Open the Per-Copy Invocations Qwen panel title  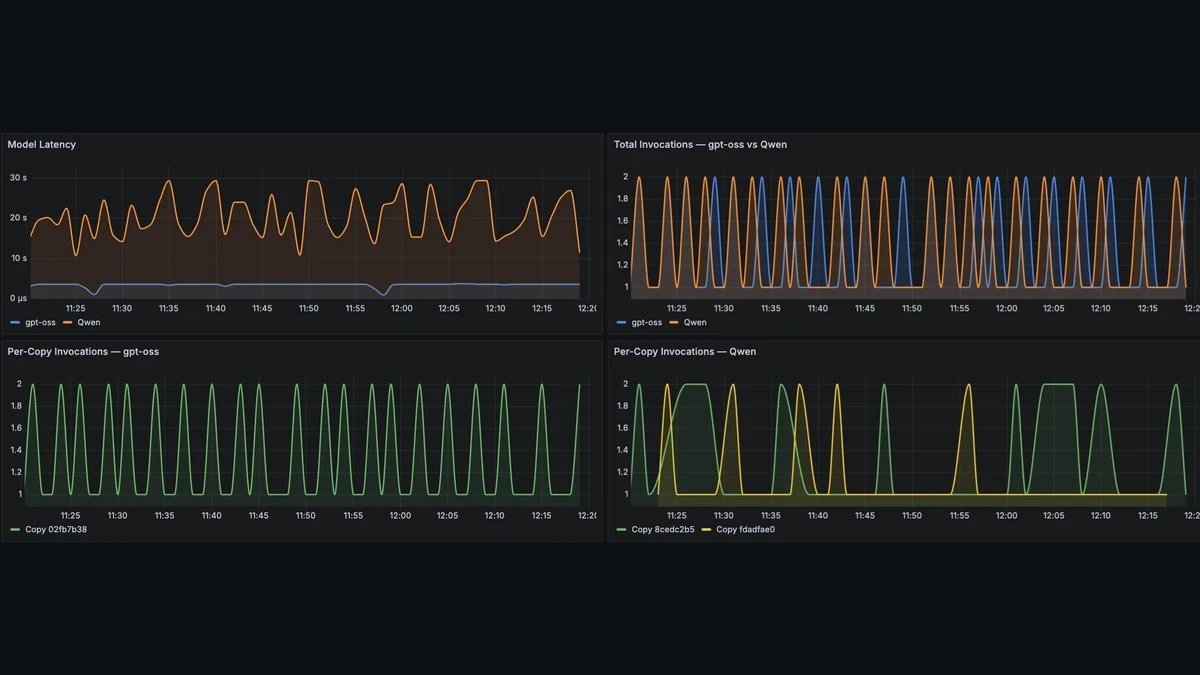685,352
